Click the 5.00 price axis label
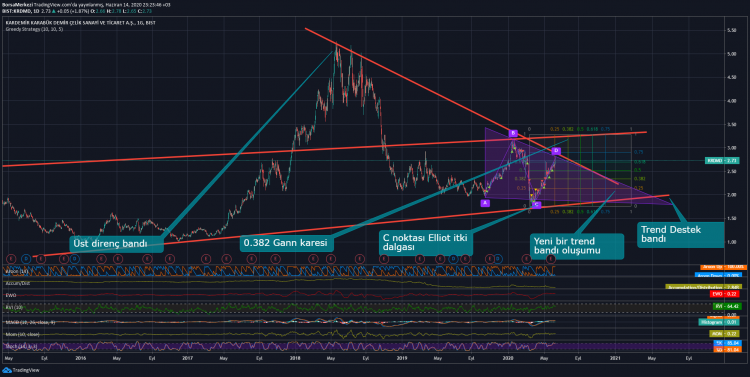 pos(731,54)
